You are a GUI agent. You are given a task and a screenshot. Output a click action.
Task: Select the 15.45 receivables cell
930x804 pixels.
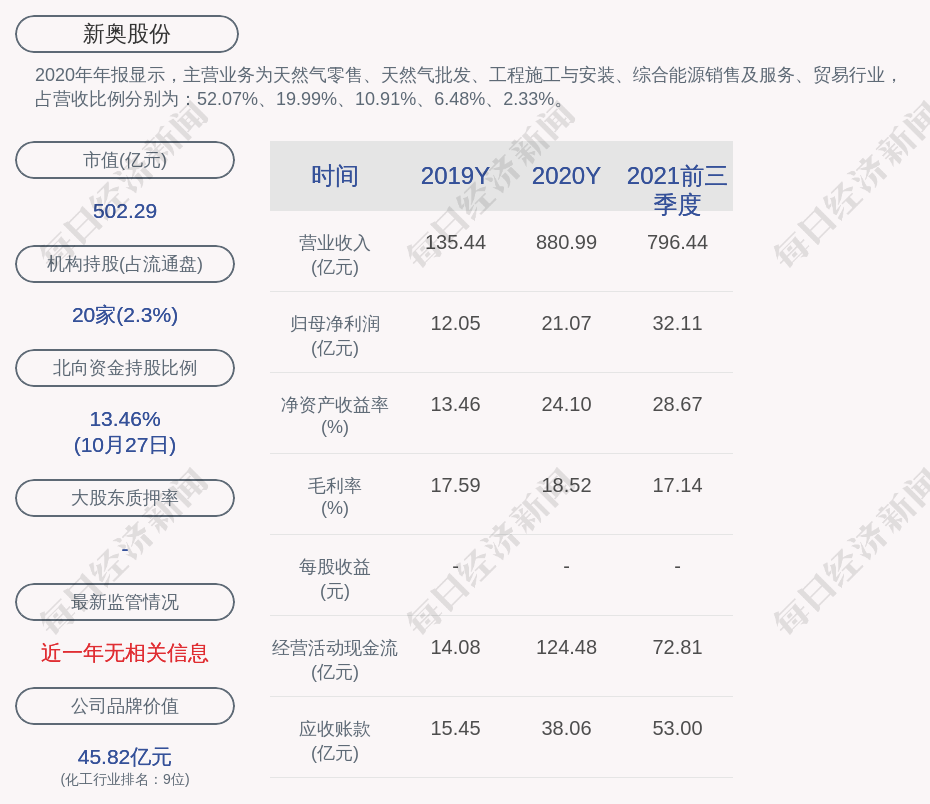(455, 728)
